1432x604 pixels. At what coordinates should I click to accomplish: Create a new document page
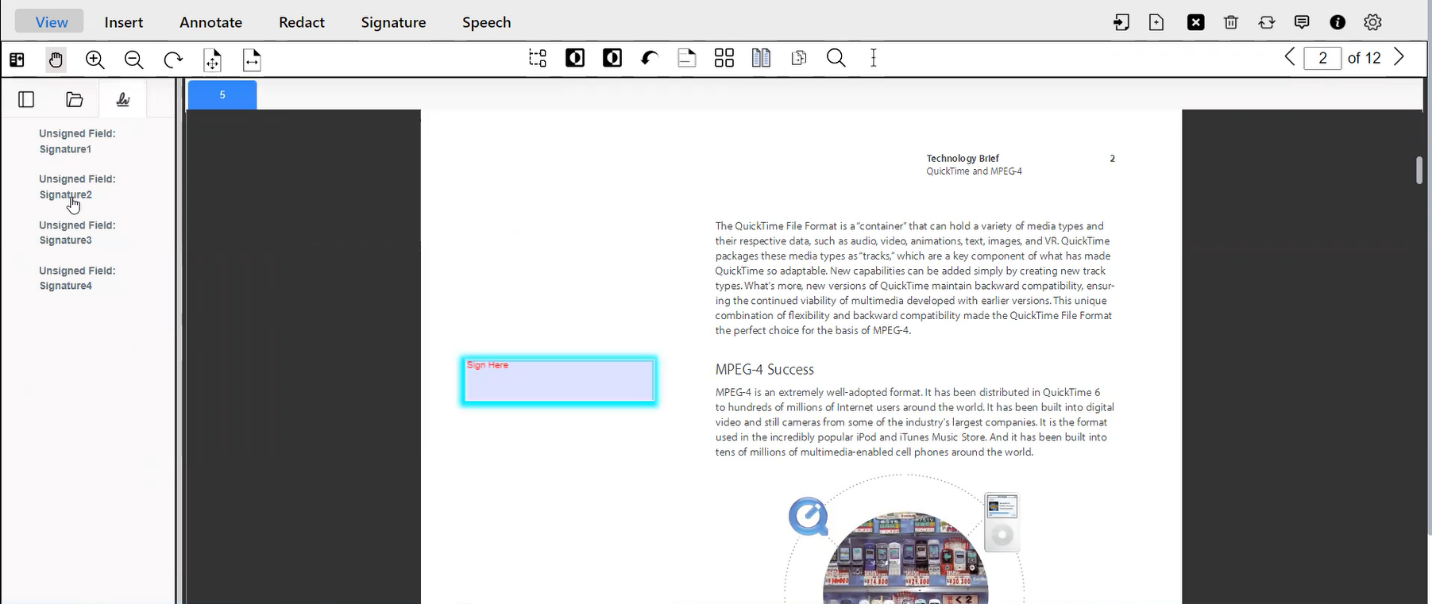1157,22
